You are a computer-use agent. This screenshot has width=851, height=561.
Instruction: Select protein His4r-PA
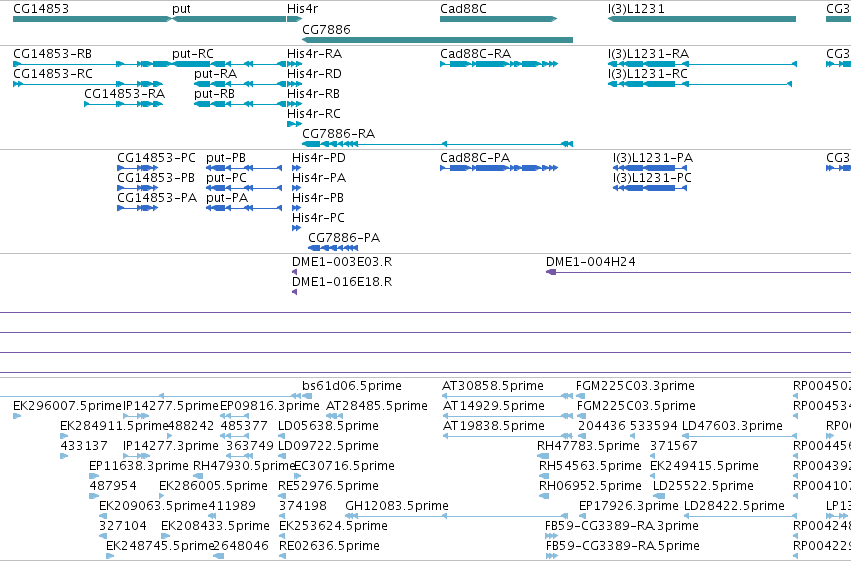[x=319, y=178]
